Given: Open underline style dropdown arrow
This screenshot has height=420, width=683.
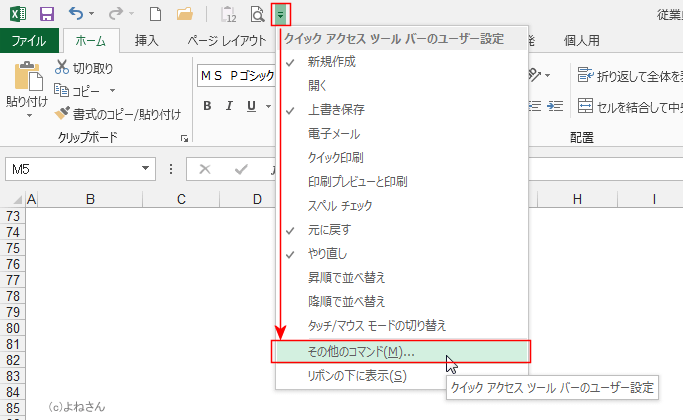Looking at the screenshot, I should (268, 106).
